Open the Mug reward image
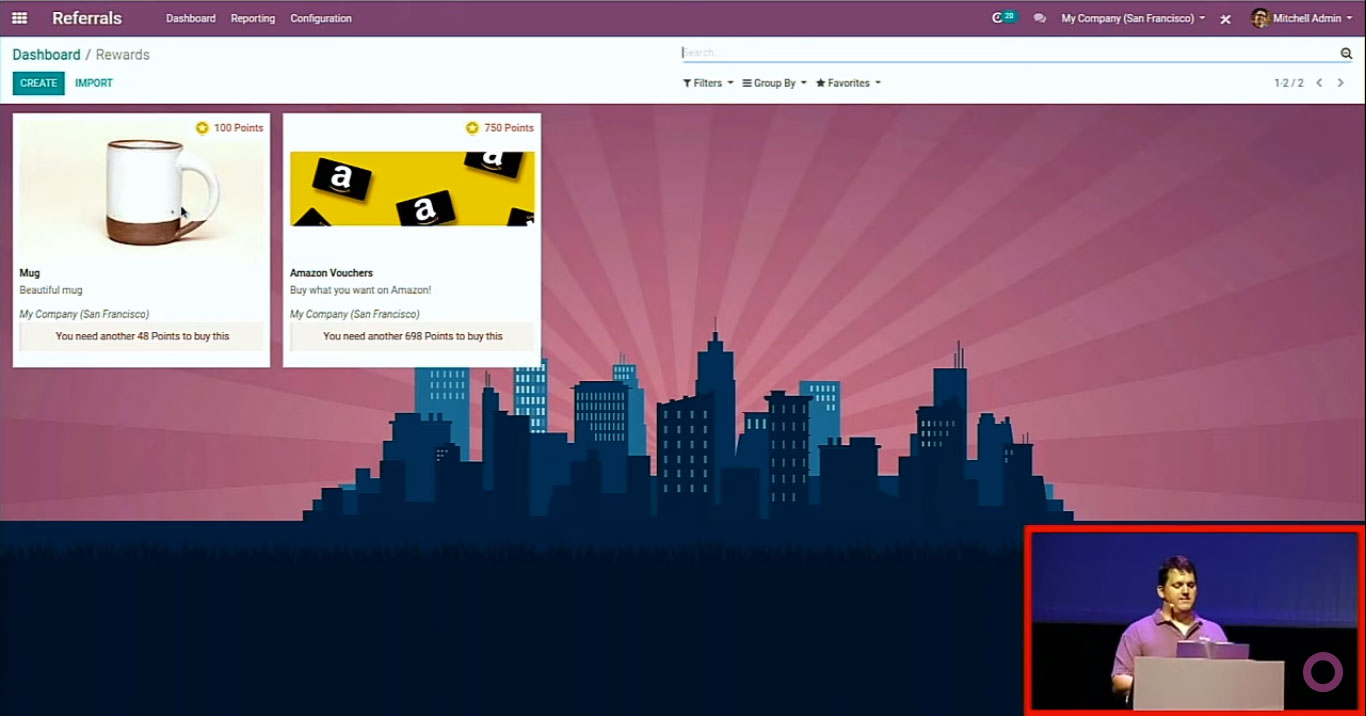1366x716 pixels. pos(142,188)
